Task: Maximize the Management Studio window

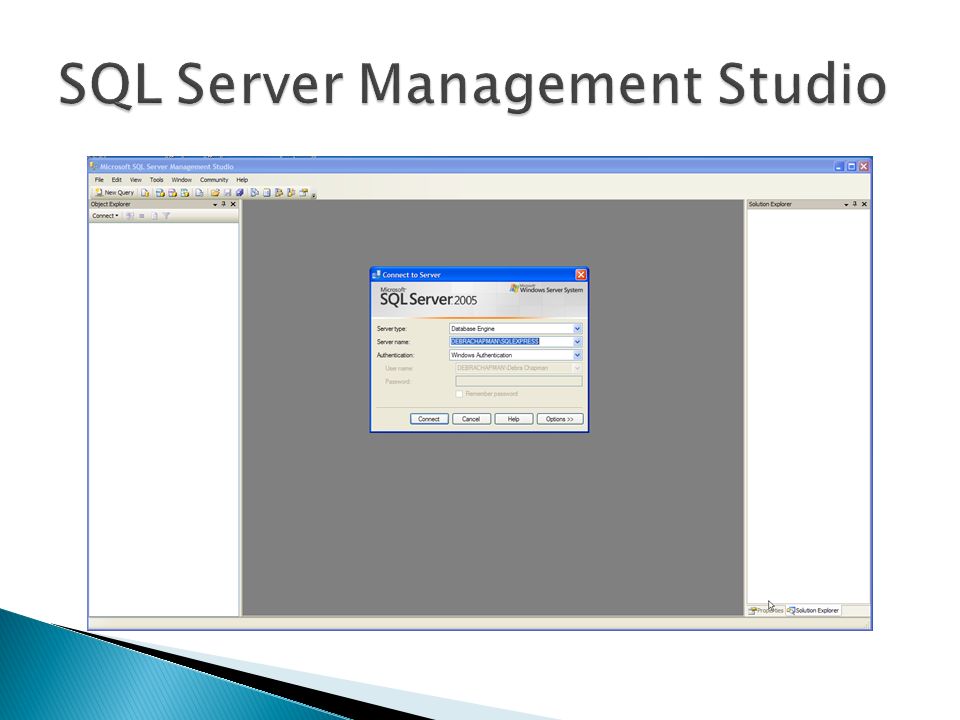Action: pos(851,166)
